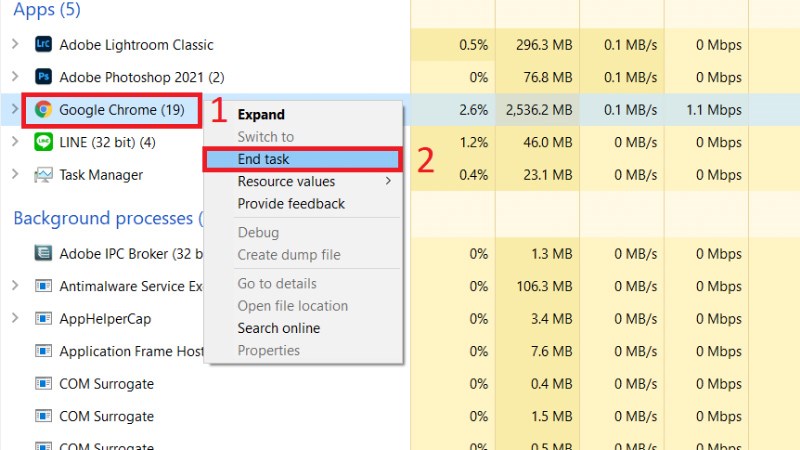Expand the Adobe Lightroom Classic process group
Image resolution: width=800 pixels, height=450 pixels.
pyautogui.click(x=15, y=44)
